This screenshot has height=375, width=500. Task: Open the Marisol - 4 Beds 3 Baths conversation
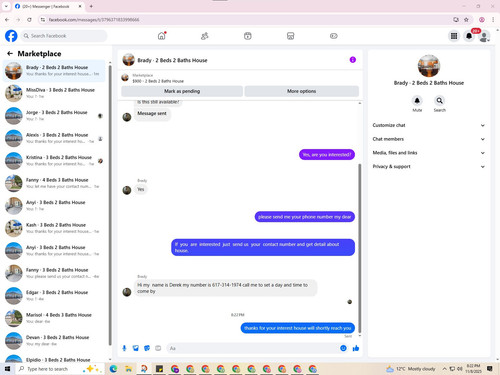pos(54,318)
